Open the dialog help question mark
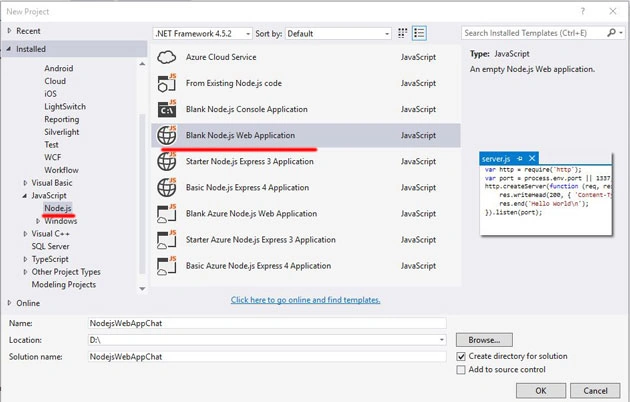This screenshot has width=630, height=402. tap(583, 11)
